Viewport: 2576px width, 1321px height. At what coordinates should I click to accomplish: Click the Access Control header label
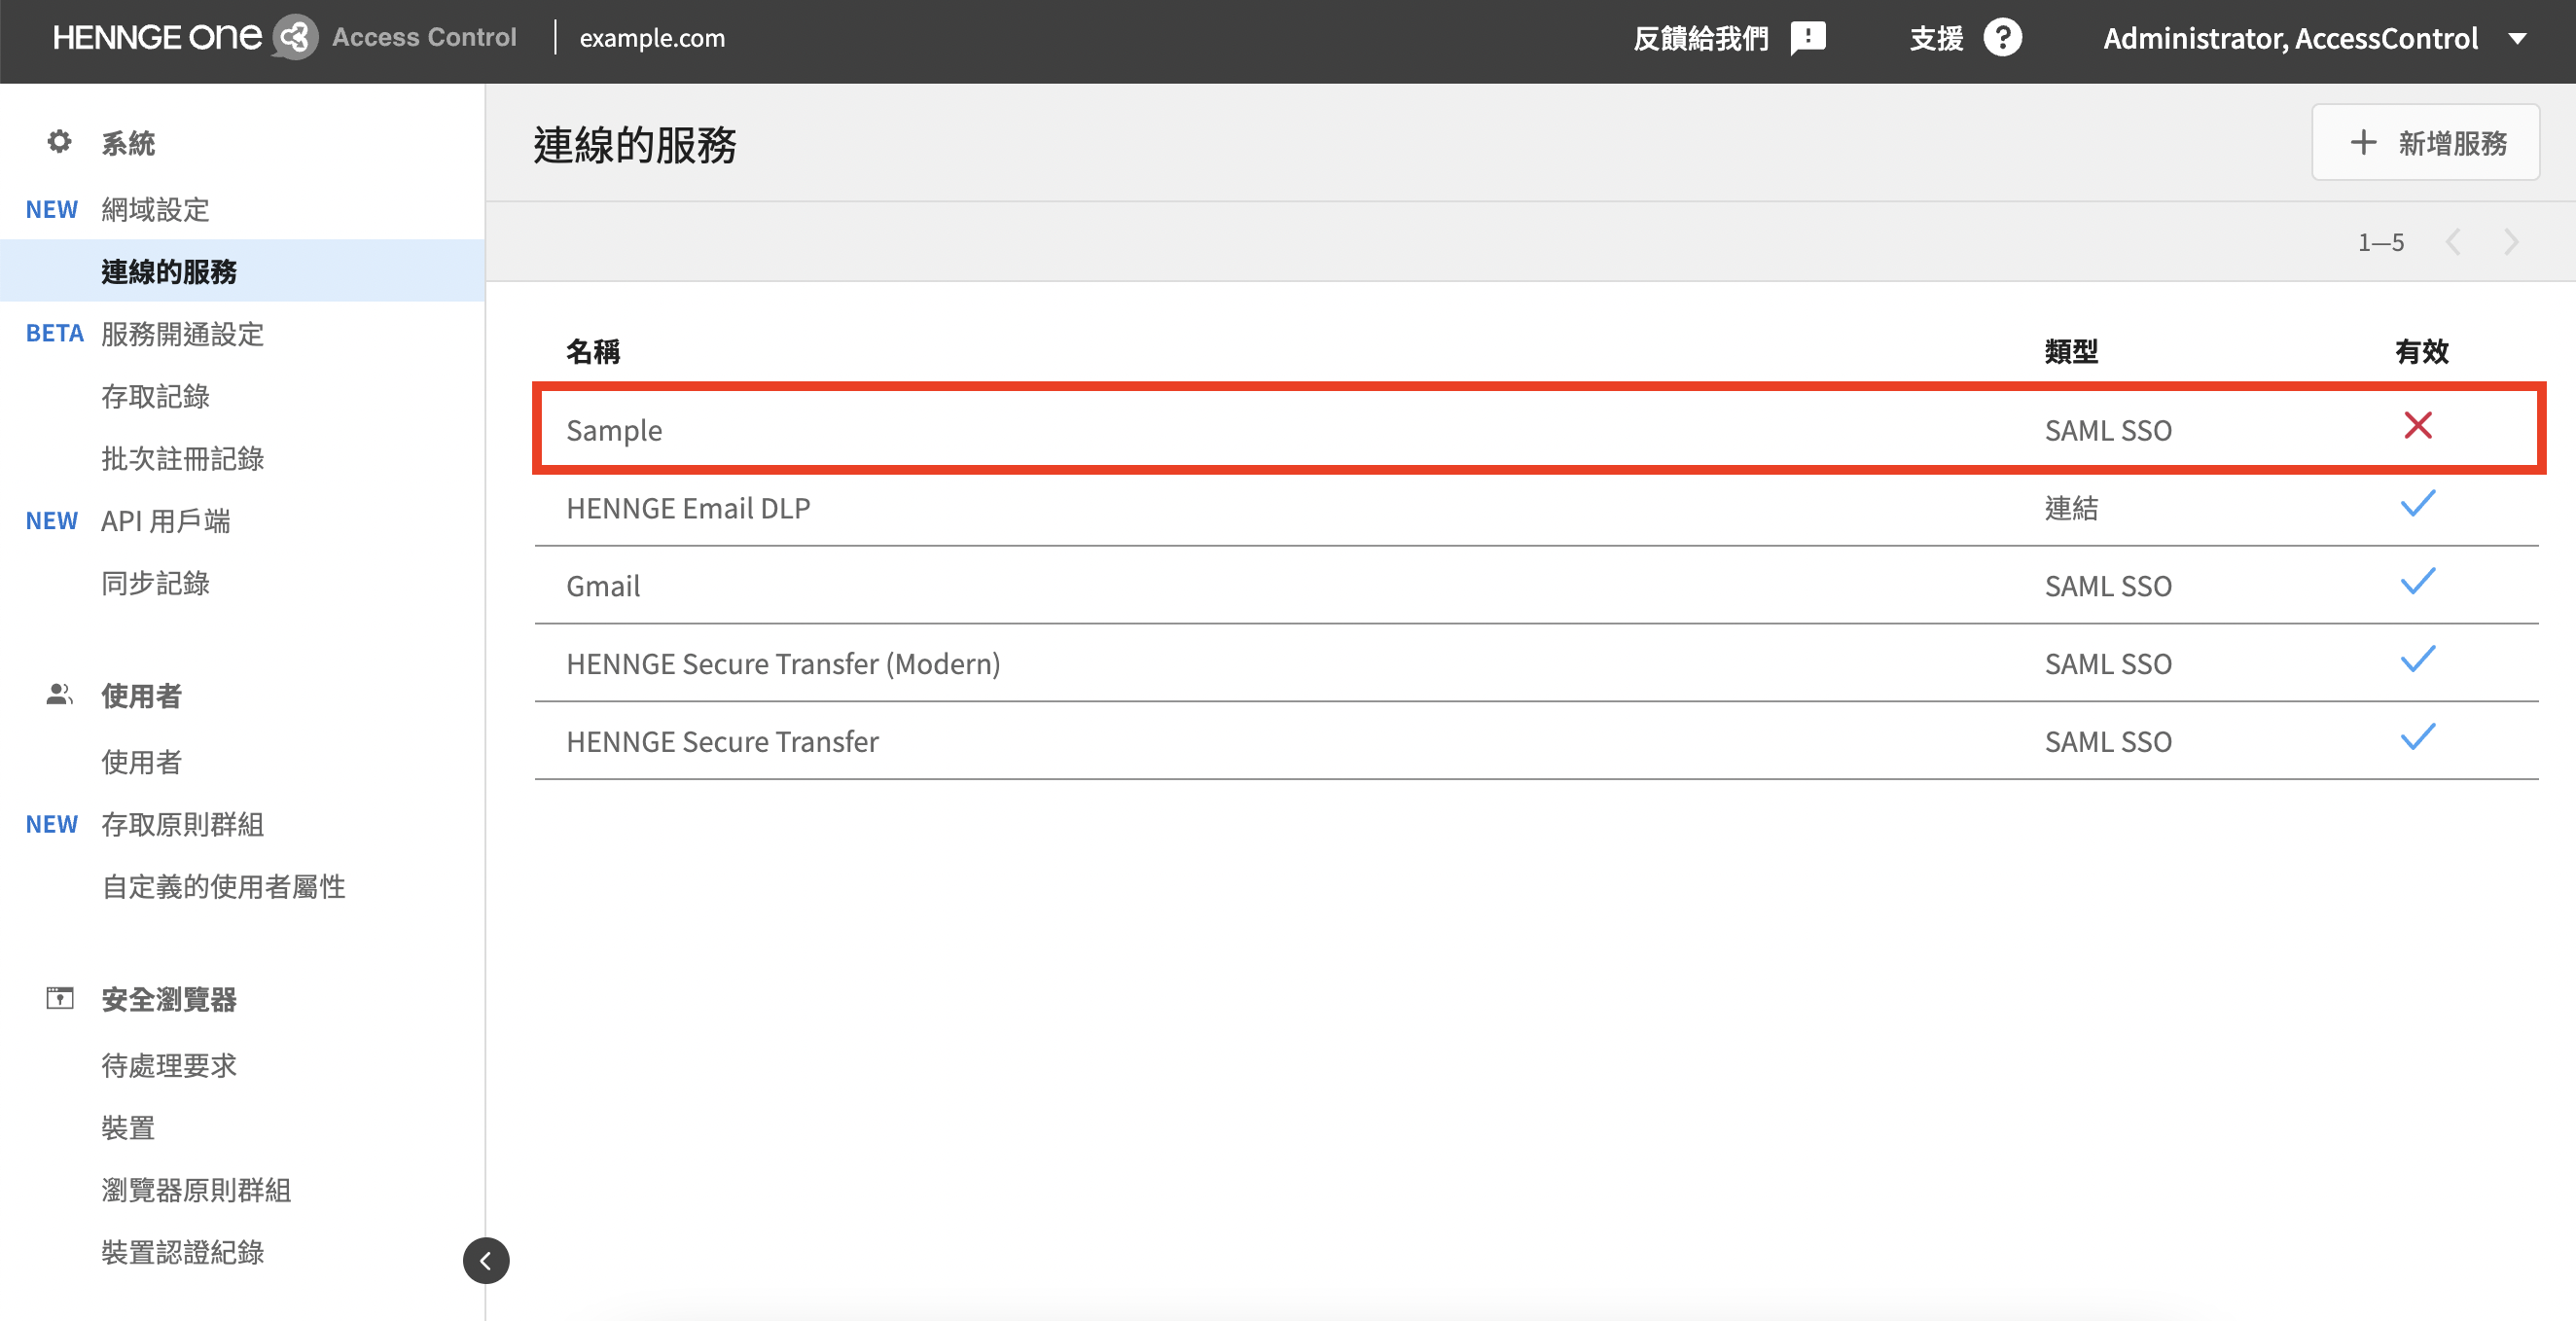tap(424, 38)
